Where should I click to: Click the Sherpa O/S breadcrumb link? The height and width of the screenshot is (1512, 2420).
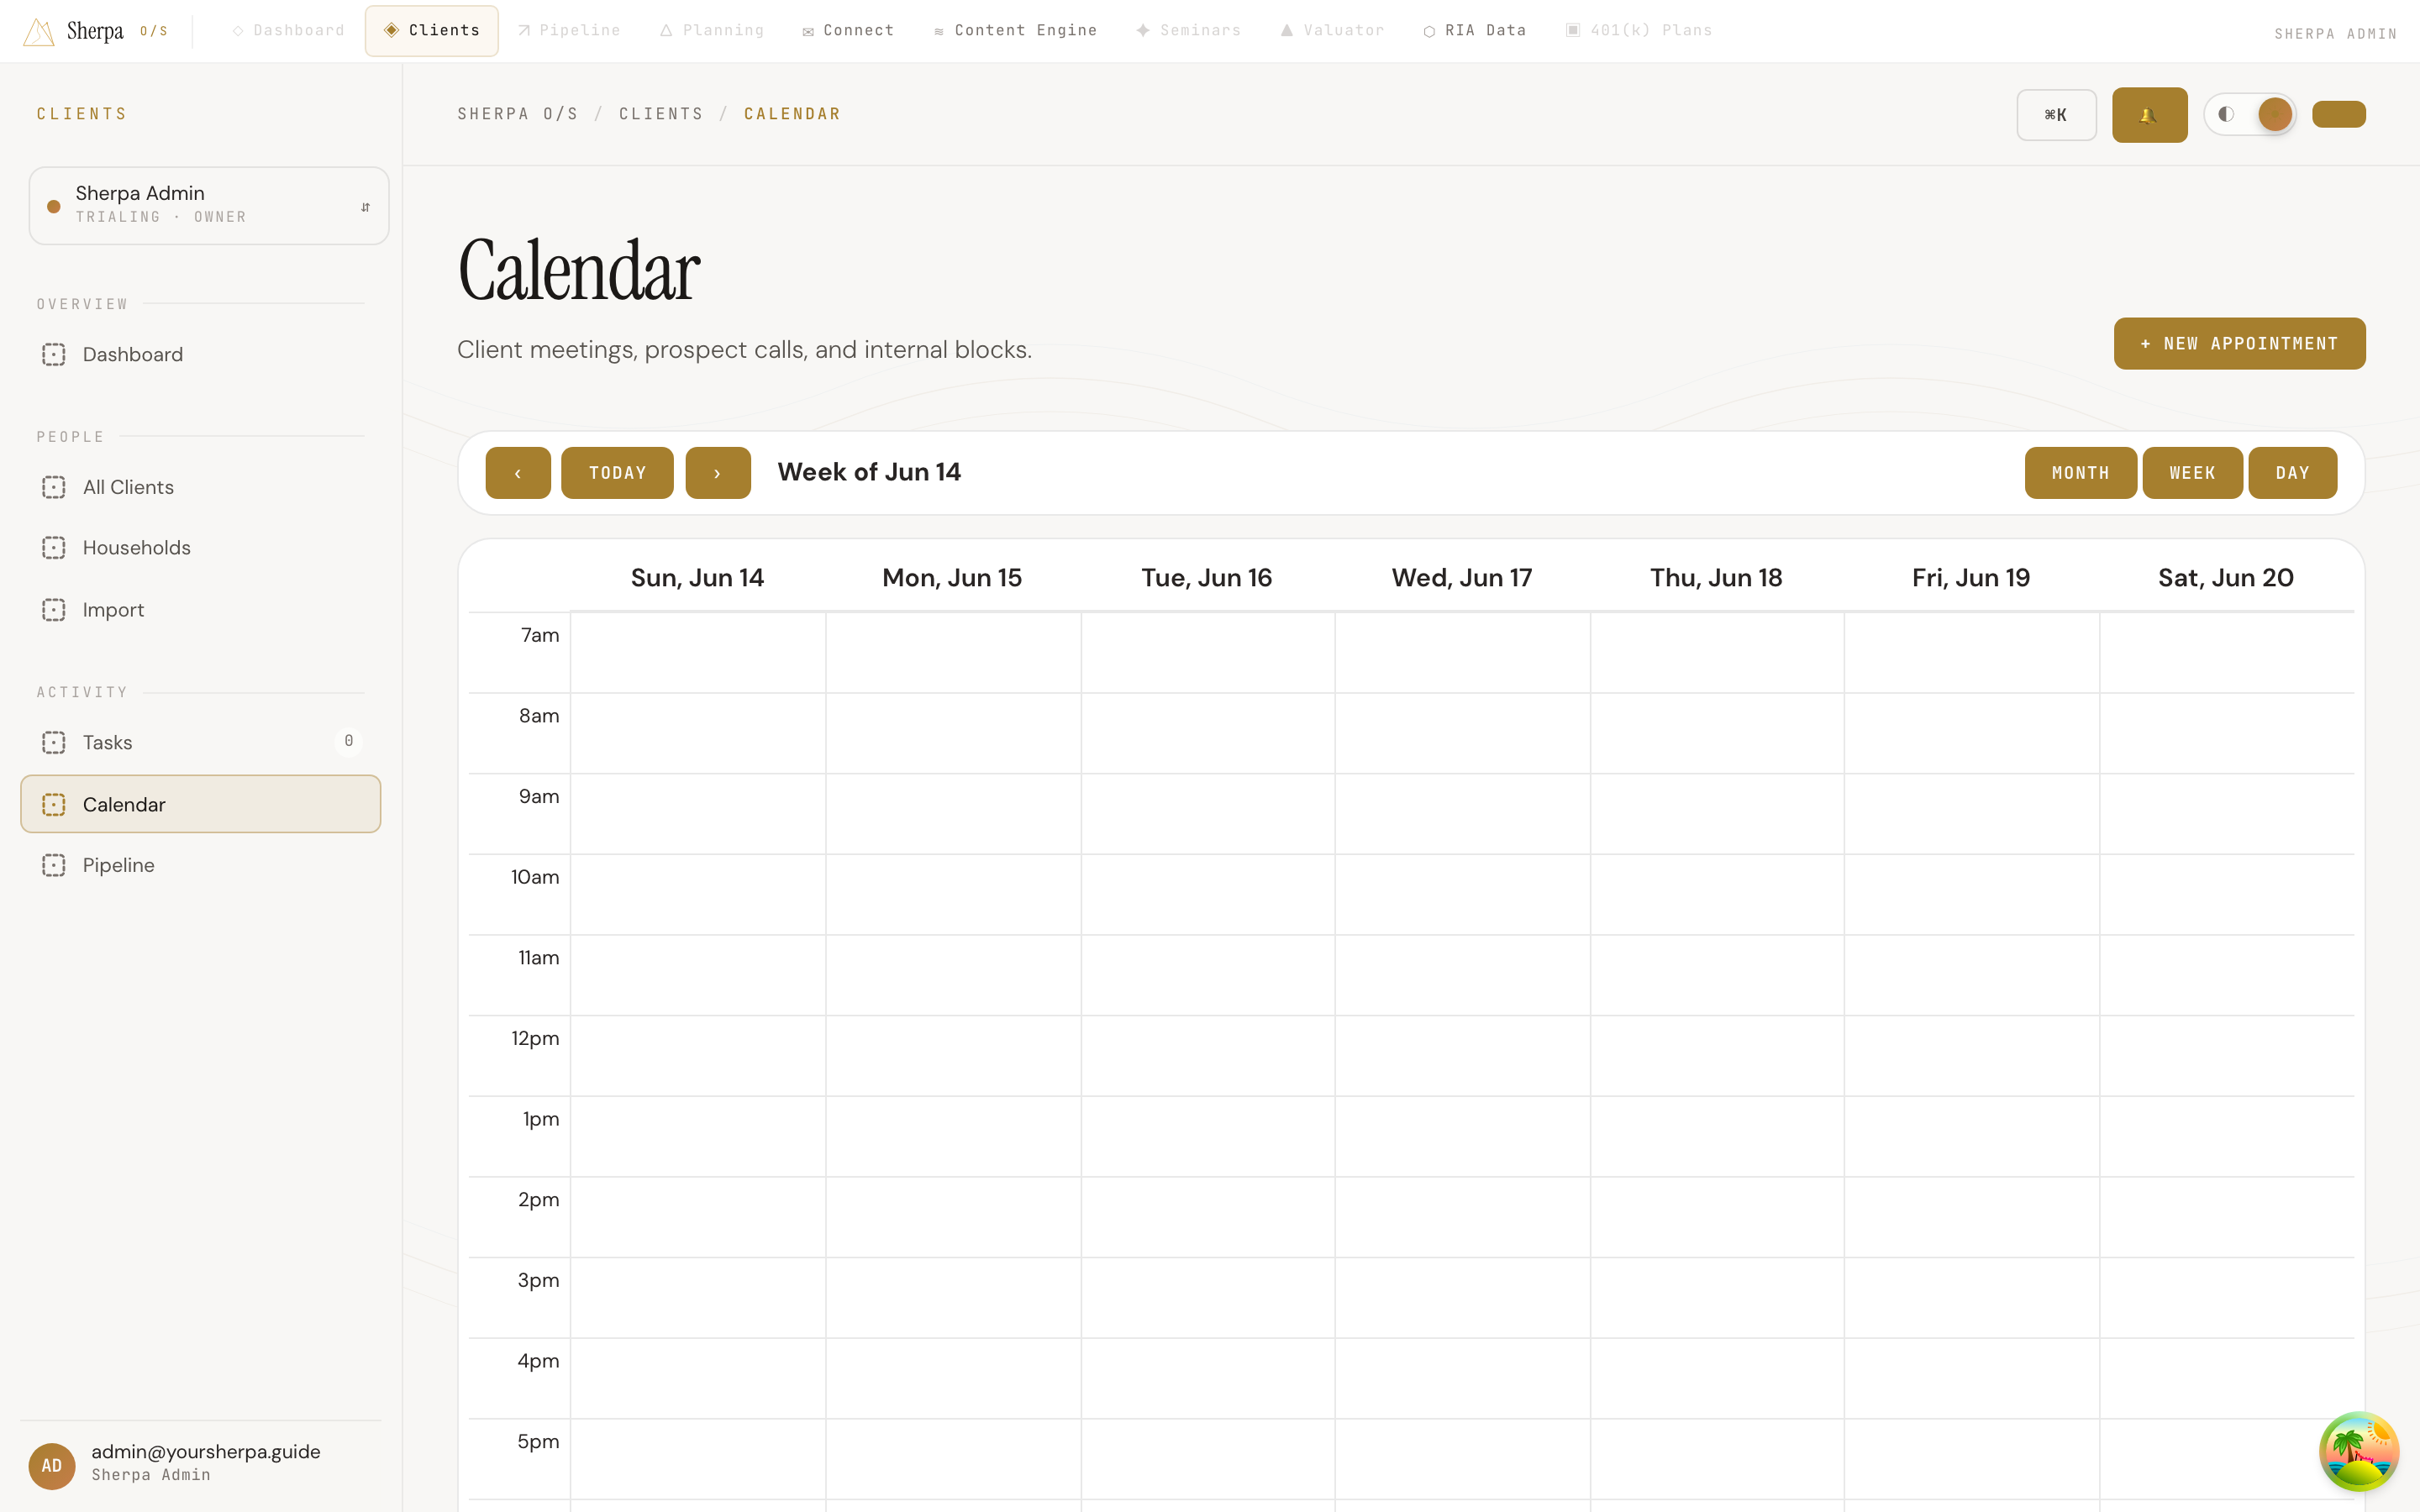coord(518,114)
